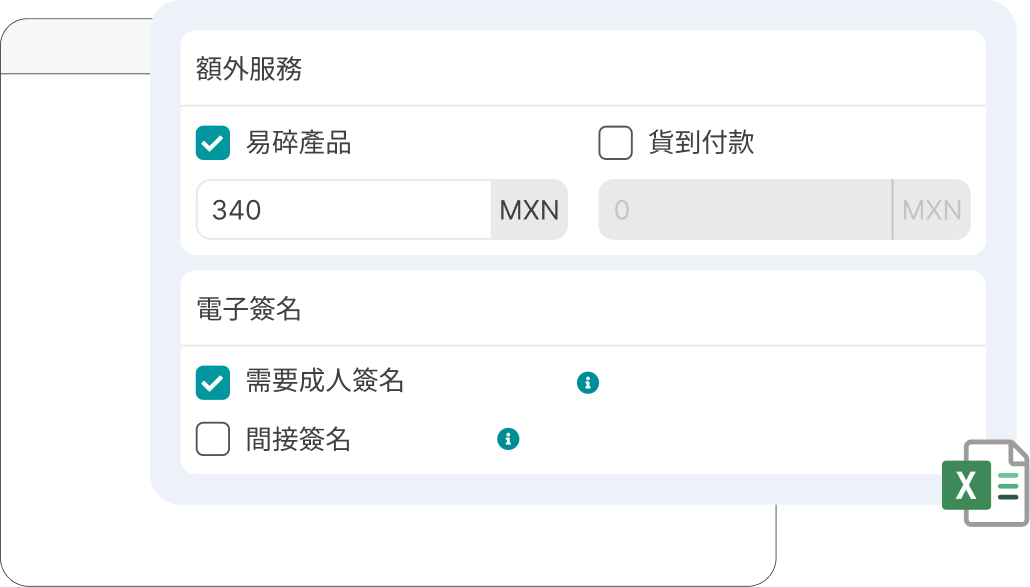Viewport: 1030px width, 587px height.
Task: Click the 額外服務 section heading
Action: coord(249,69)
